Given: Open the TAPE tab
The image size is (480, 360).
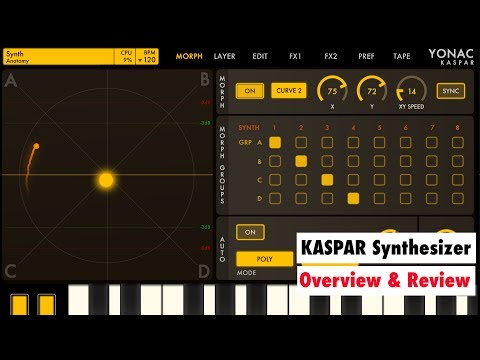Looking at the screenshot, I should pos(401,56).
